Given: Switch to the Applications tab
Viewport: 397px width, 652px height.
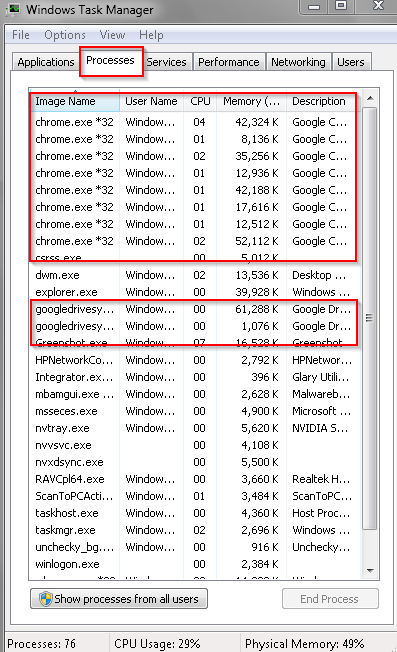Looking at the screenshot, I should (x=46, y=62).
